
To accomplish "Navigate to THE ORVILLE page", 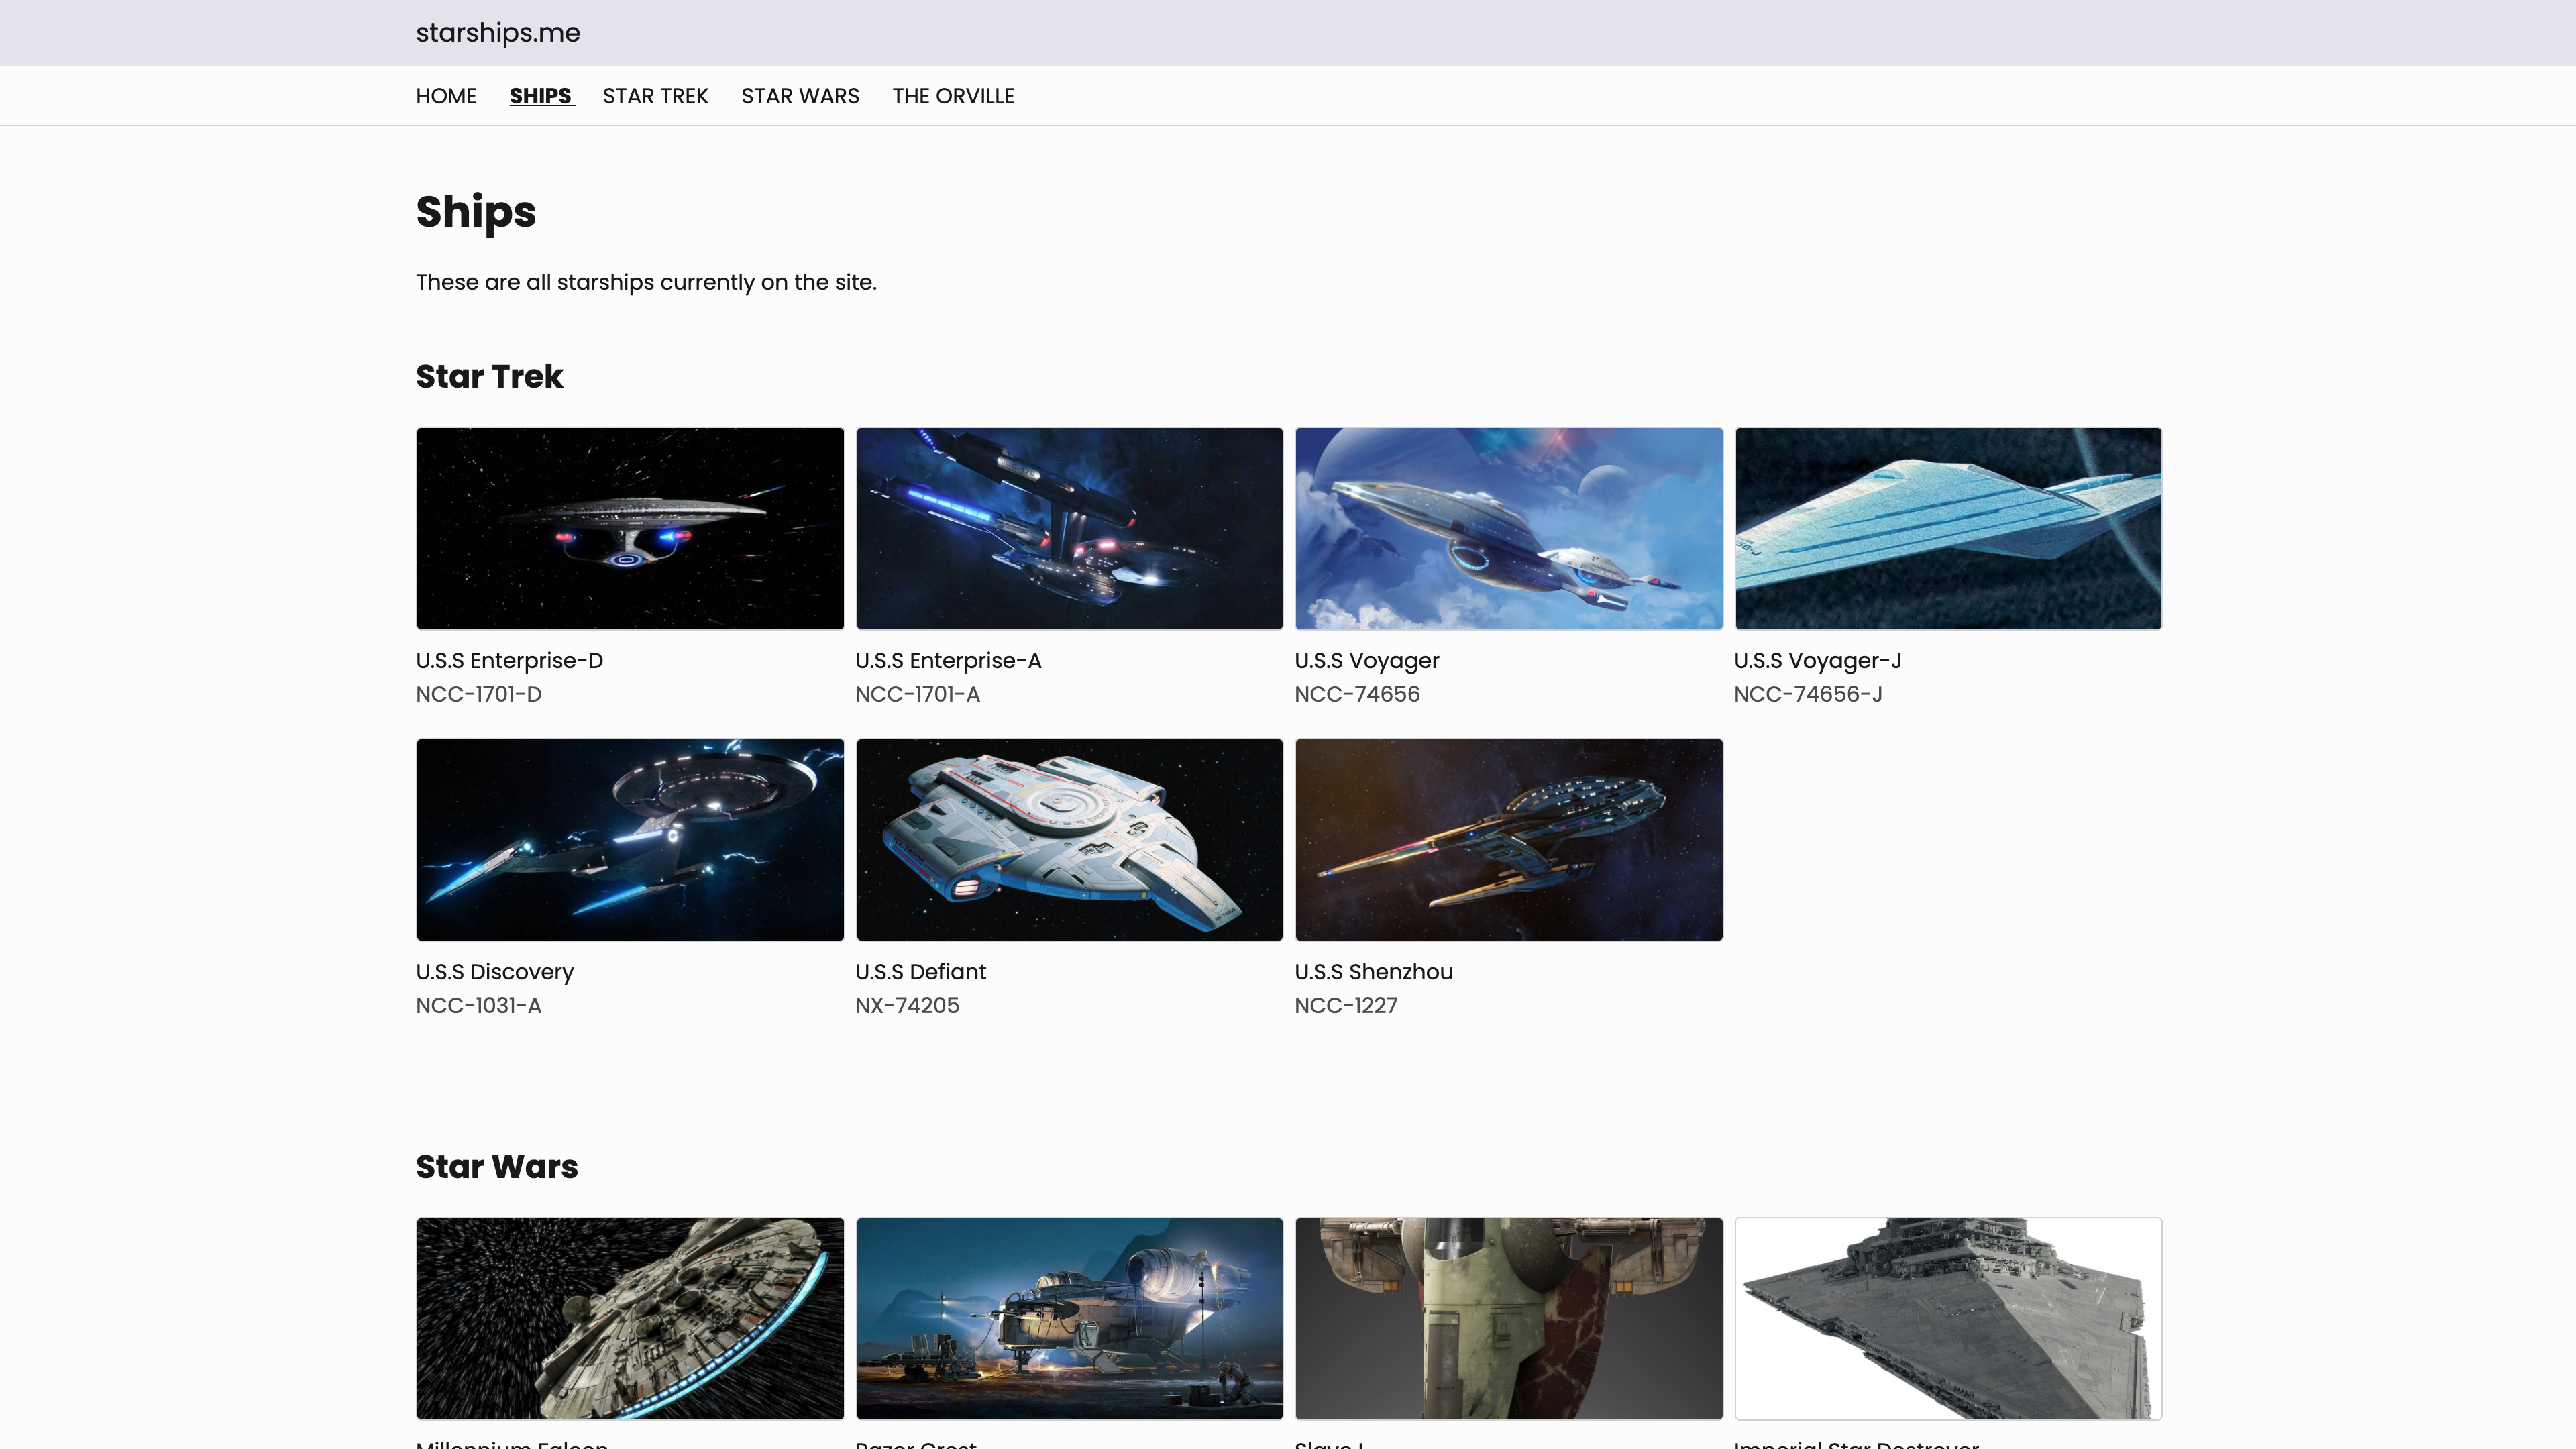I will tap(953, 96).
